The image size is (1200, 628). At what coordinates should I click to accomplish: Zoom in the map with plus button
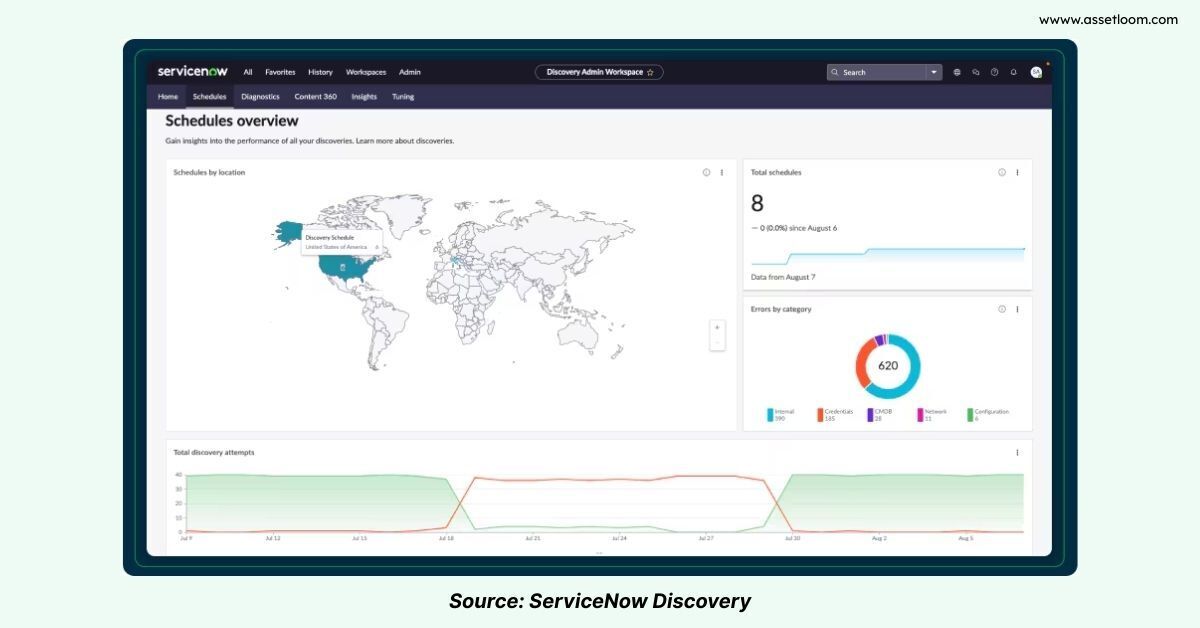[x=717, y=327]
